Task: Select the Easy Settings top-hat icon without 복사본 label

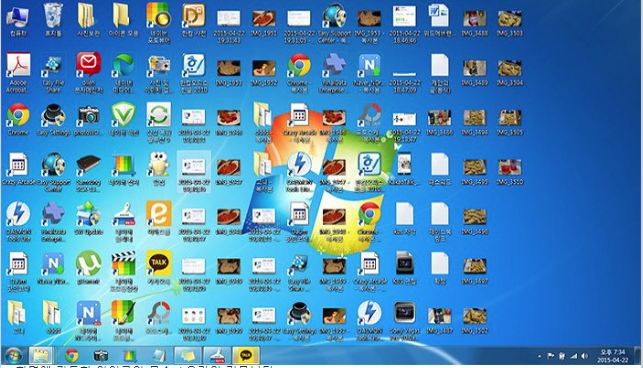Action: 53,119
